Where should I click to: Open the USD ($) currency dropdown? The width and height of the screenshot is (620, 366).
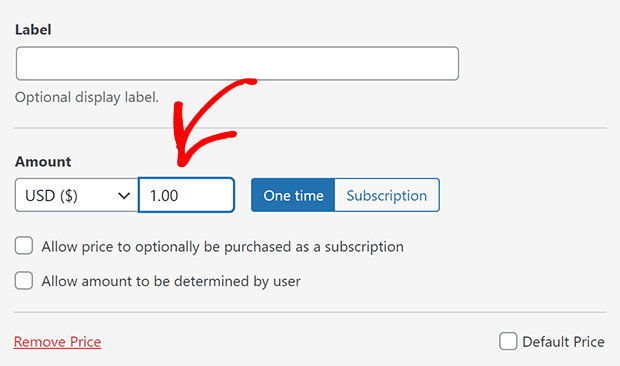pyautogui.click(x=77, y=195)
